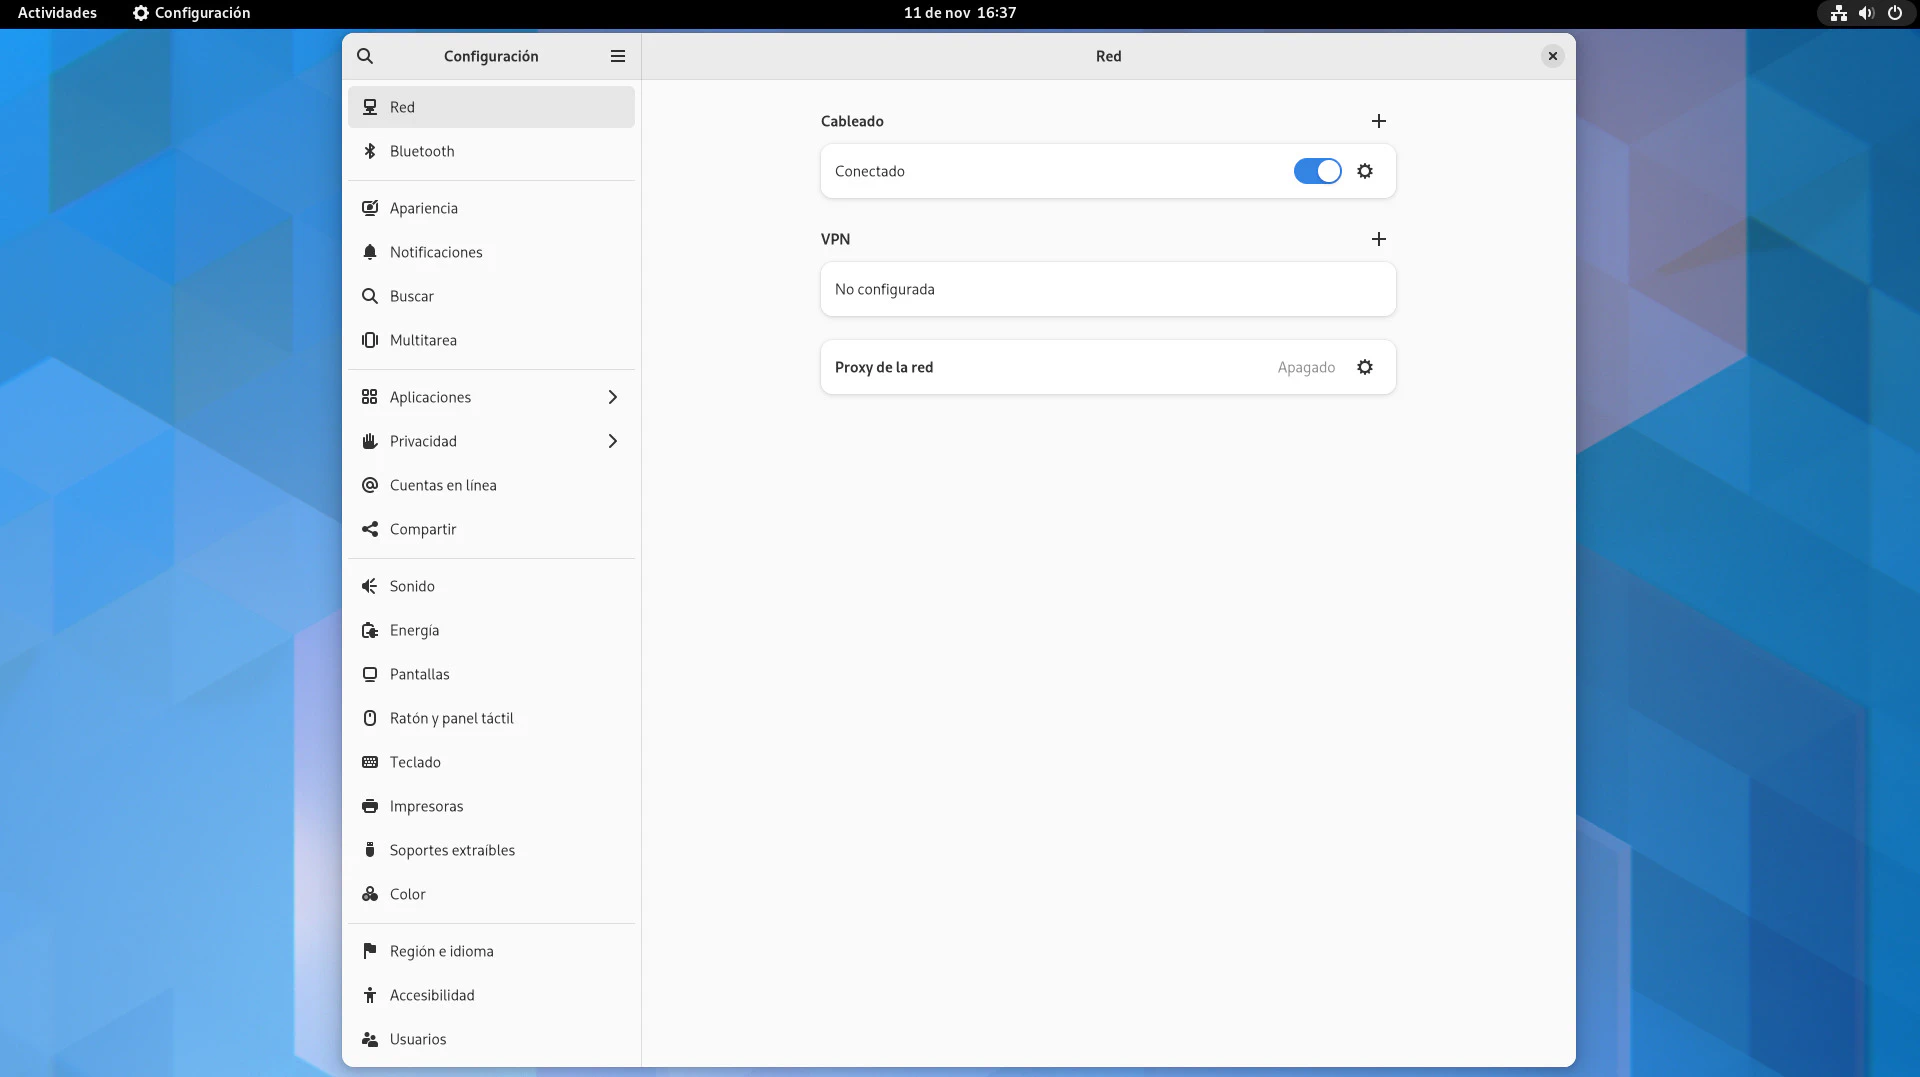Add a new wired connection with plus
The image size is (1920, 1077).
click(x=1379, y=121)
